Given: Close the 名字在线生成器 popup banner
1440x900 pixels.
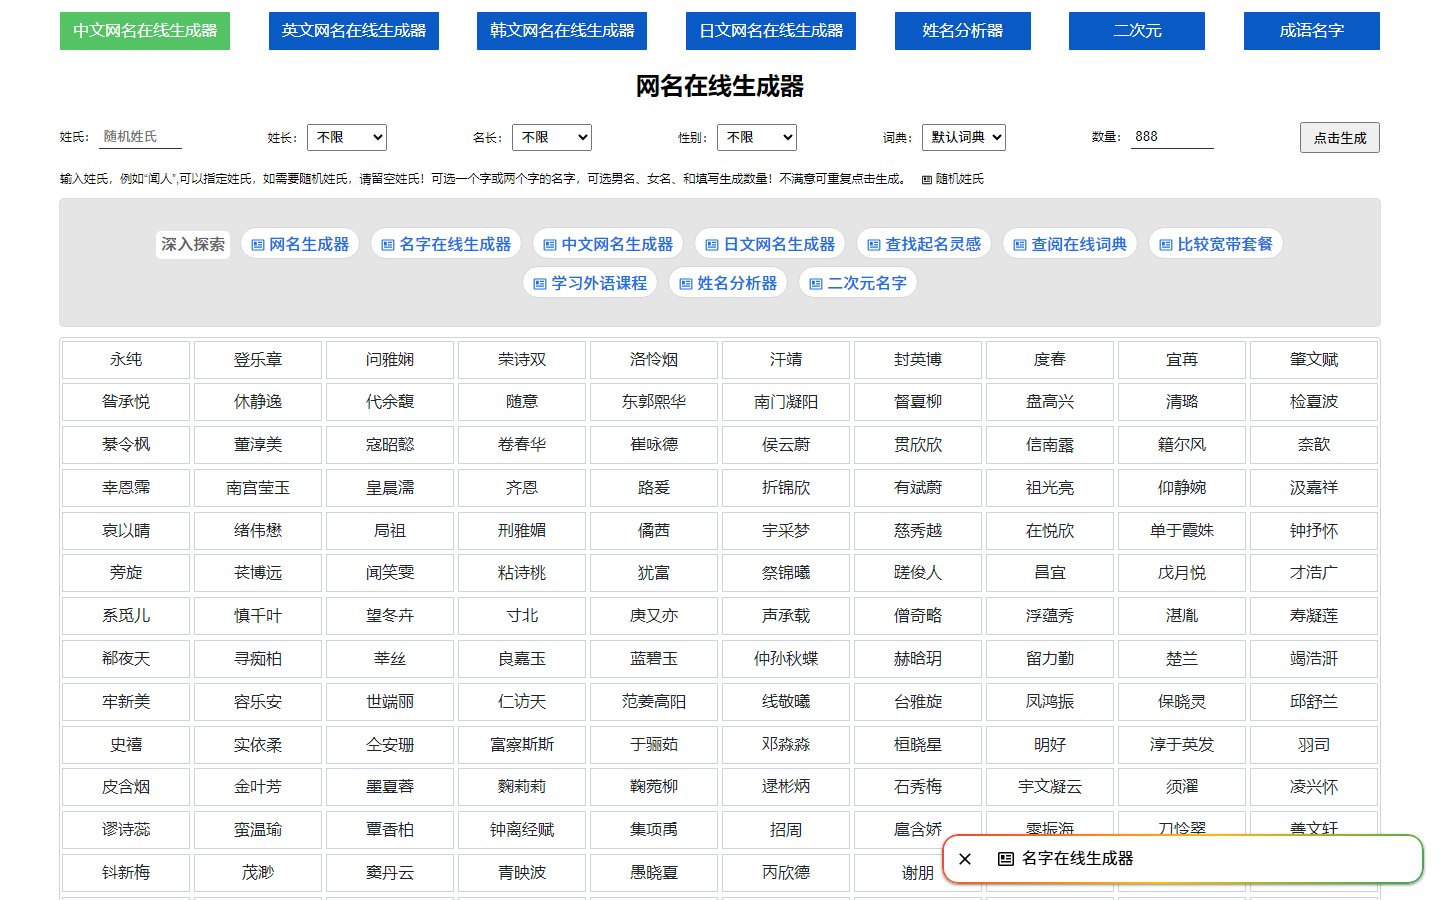Looking at the screenshot, I should 965,859.
